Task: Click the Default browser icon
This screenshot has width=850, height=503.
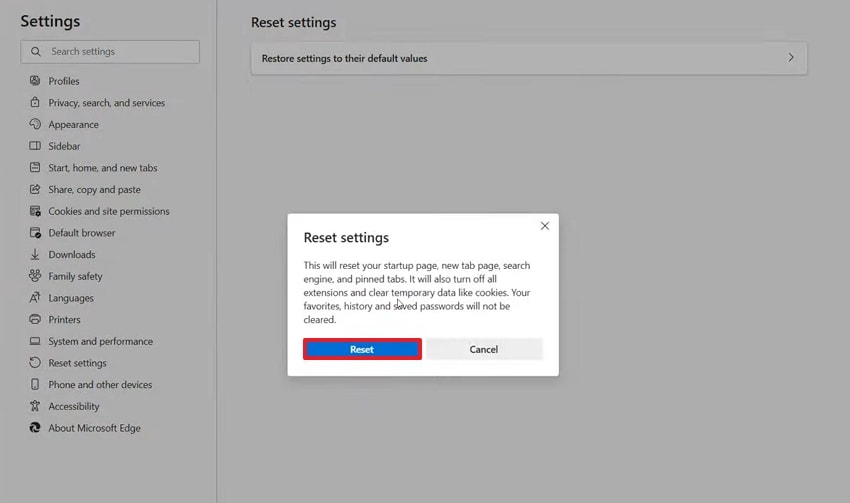Action: [x=35, y=233]
